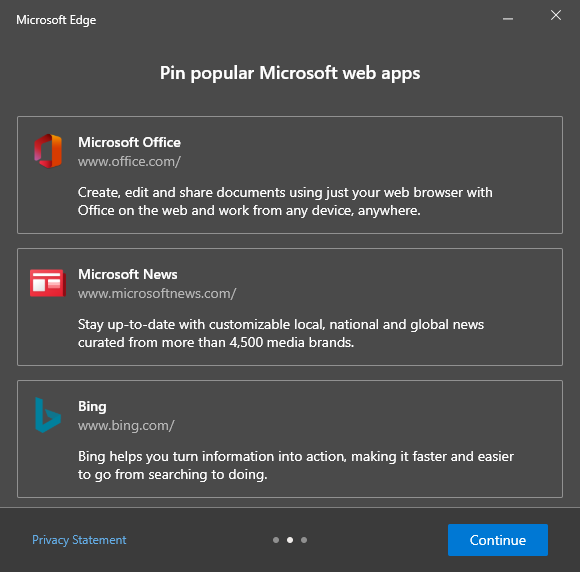The image size is (580, 572).
Task: Select the Microsoft Office app title
Action: 129,142
